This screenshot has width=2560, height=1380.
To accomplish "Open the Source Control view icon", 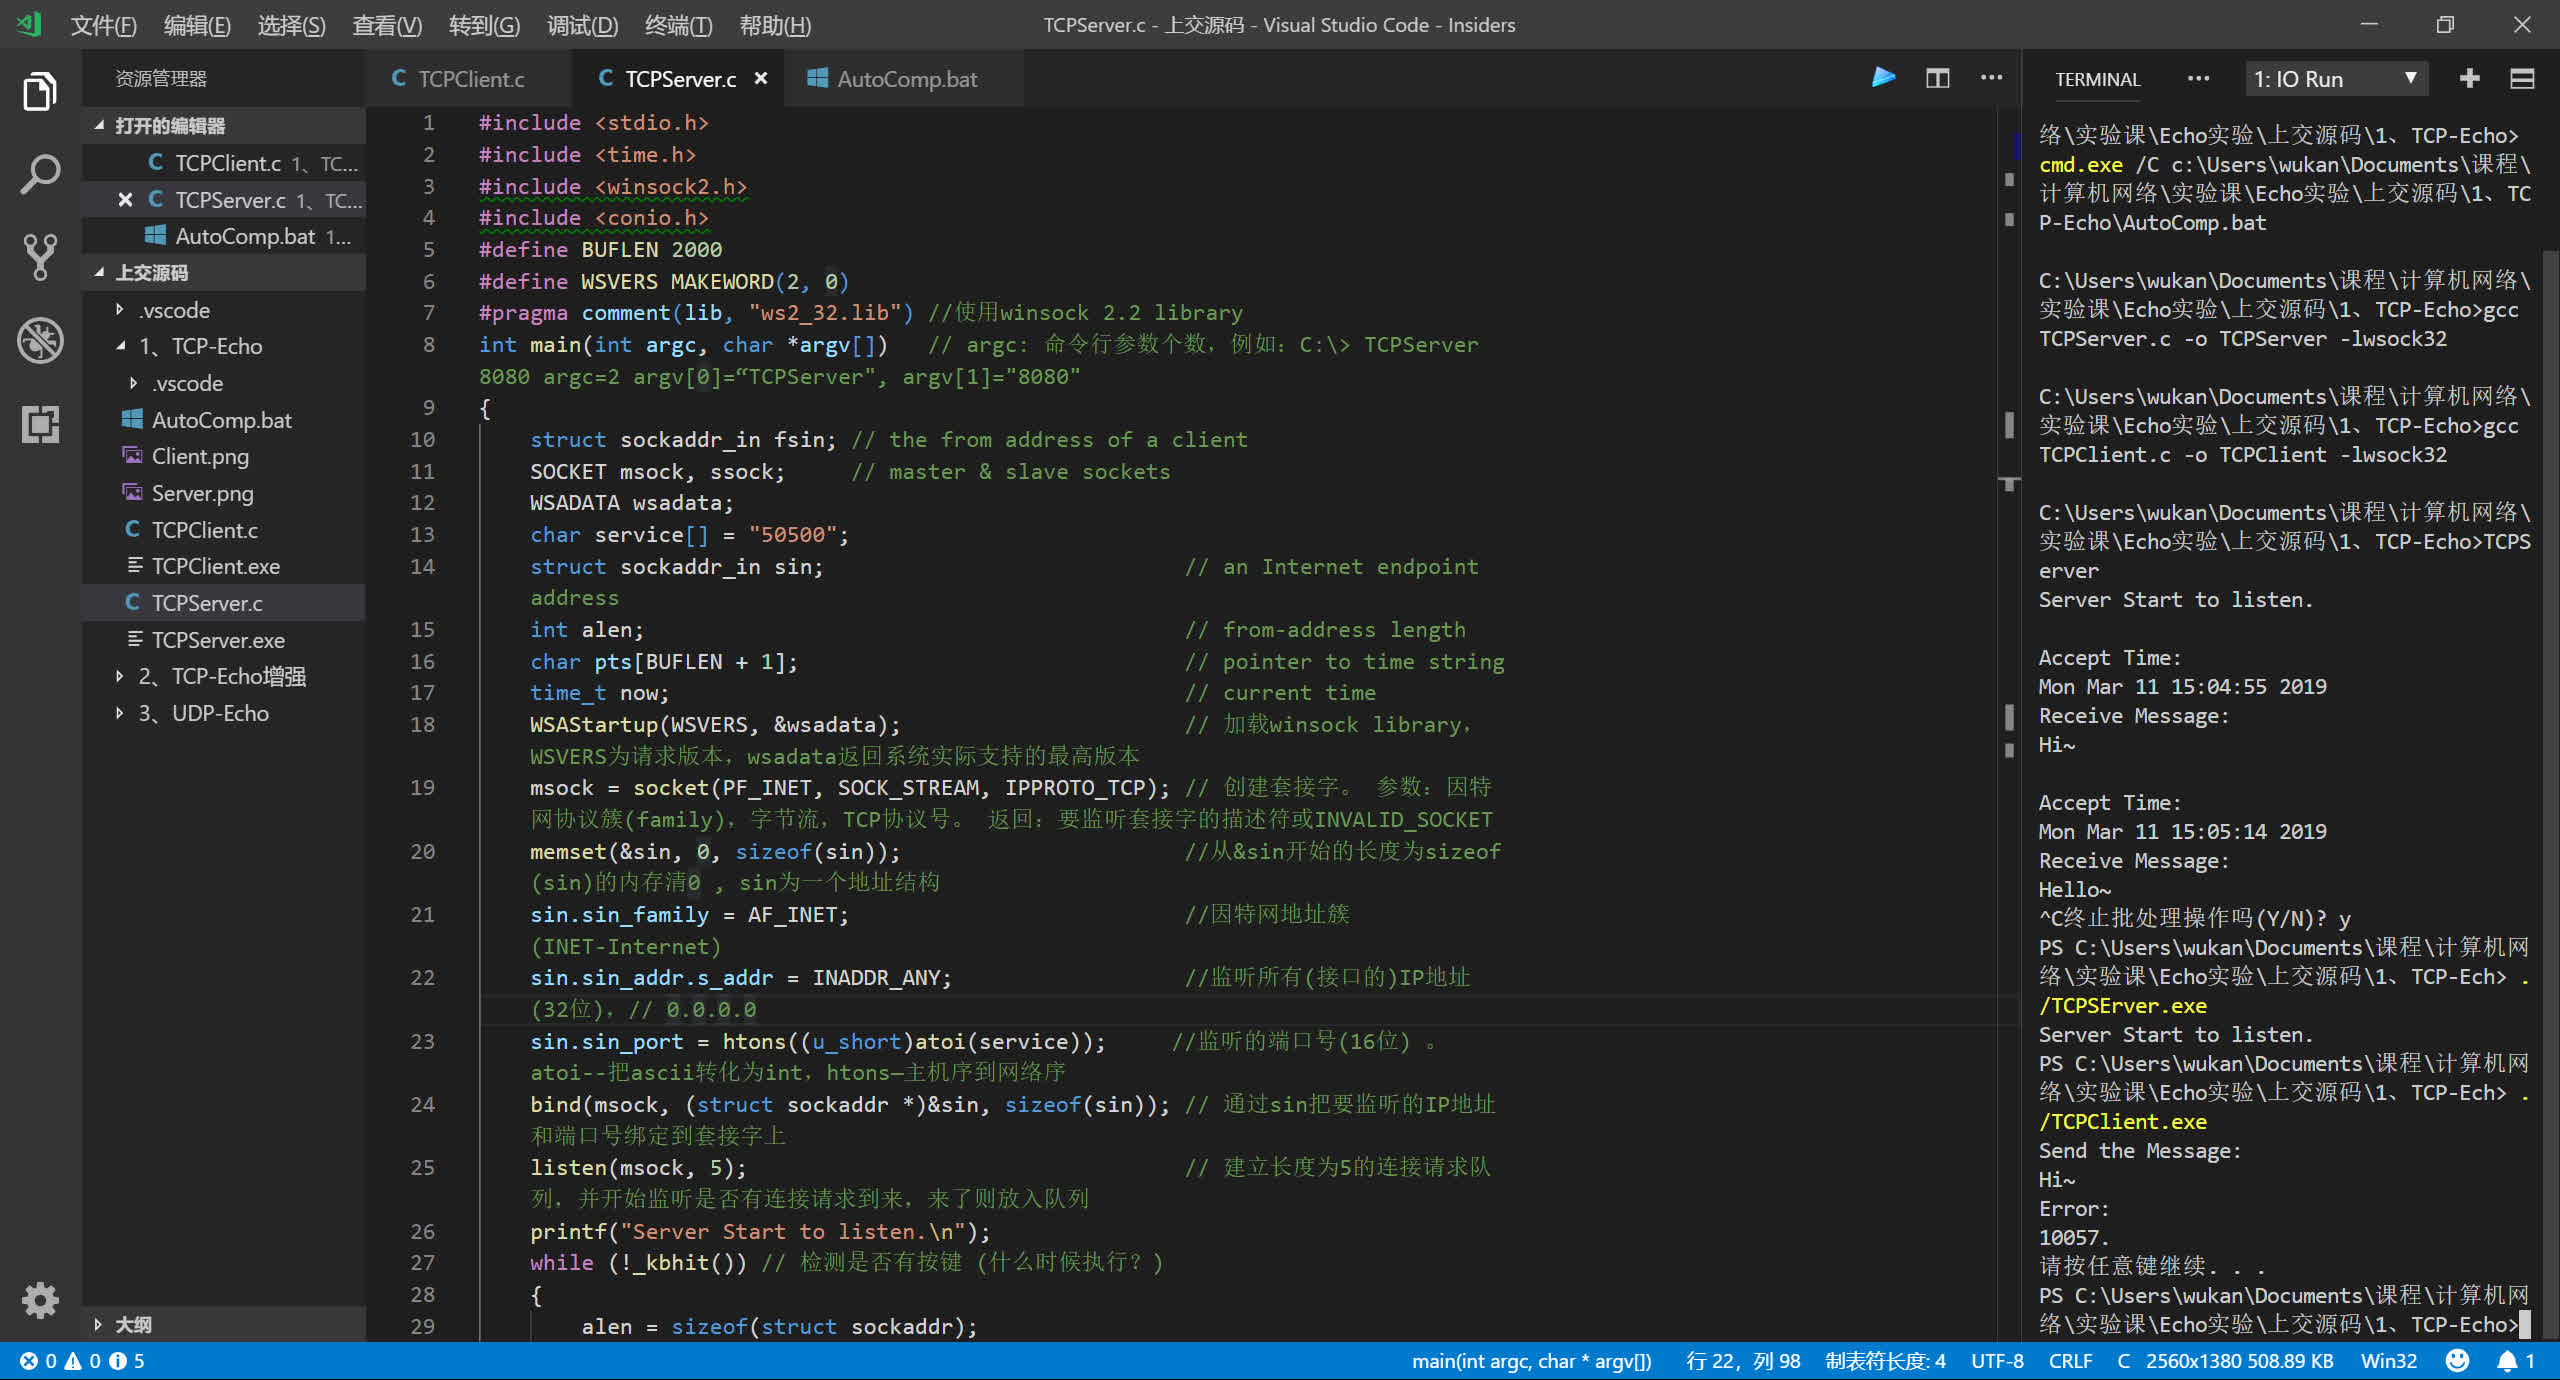I will (x=40, y=257).
